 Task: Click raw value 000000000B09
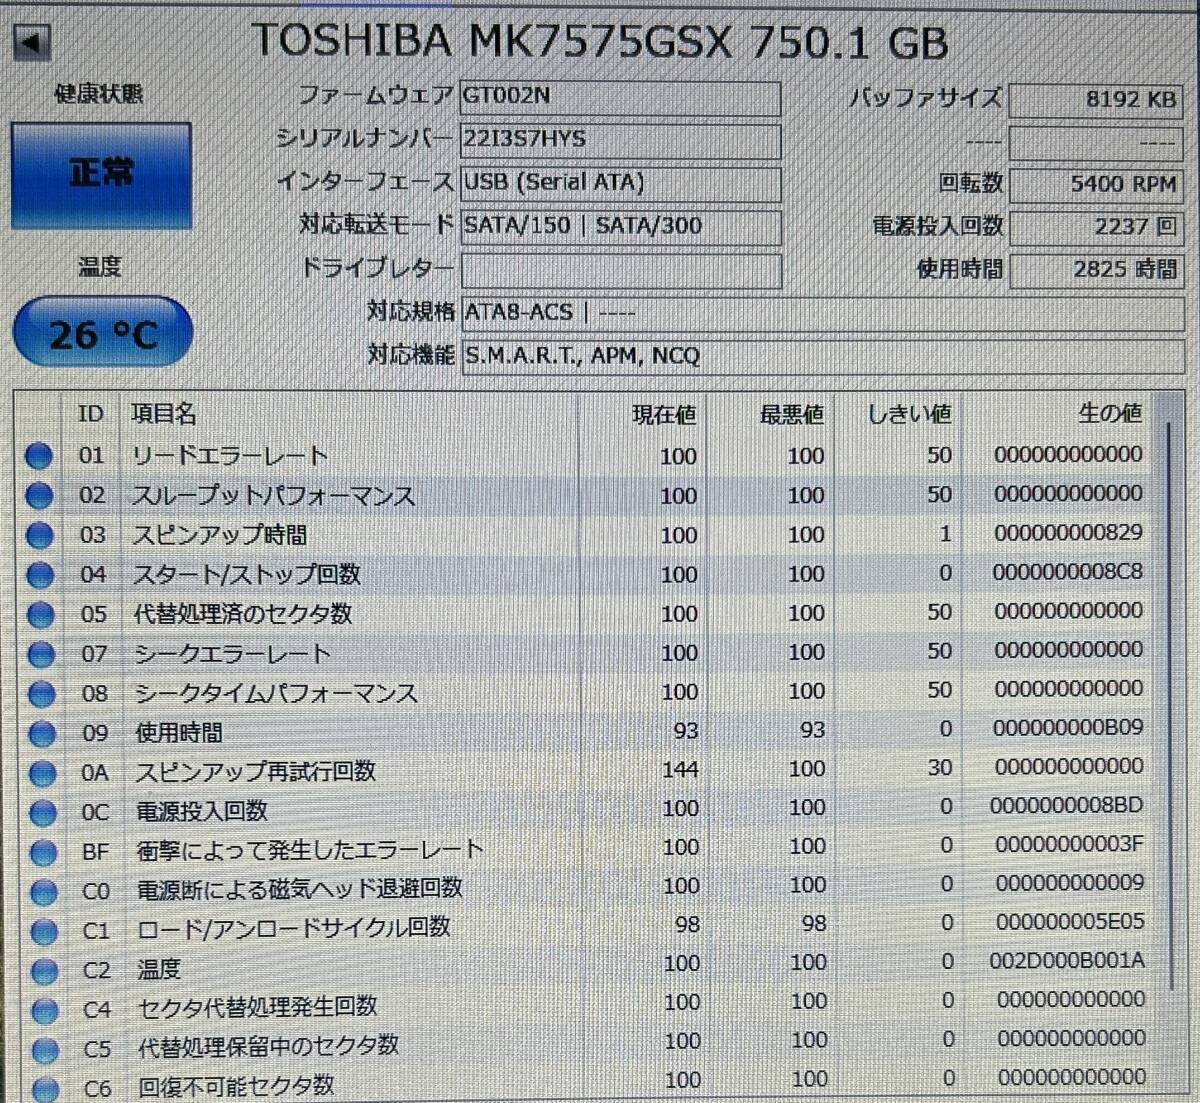1068,728
